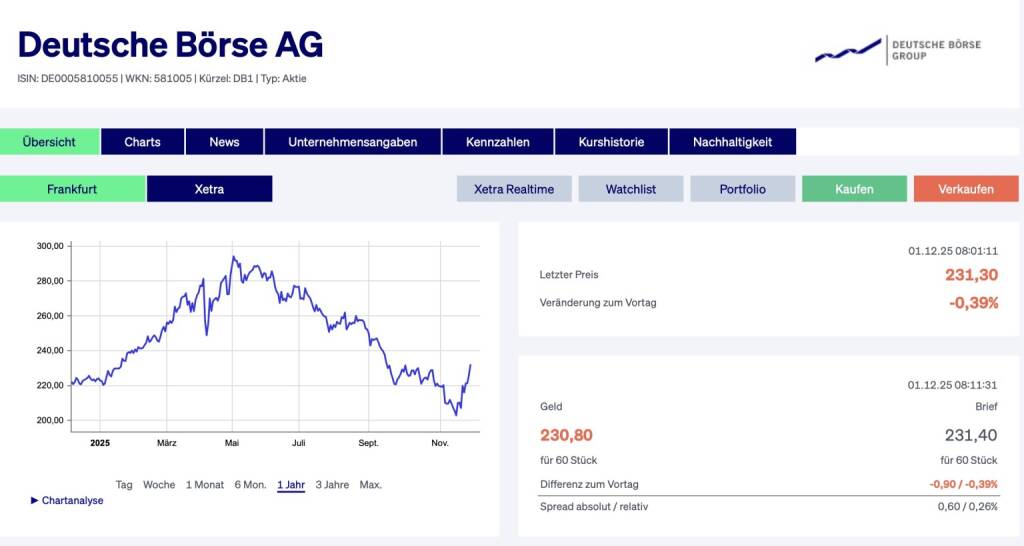Click the green Kaufen button
Image resolution: width=1024 pixels, height=546 pixels.
click(854, 189)
